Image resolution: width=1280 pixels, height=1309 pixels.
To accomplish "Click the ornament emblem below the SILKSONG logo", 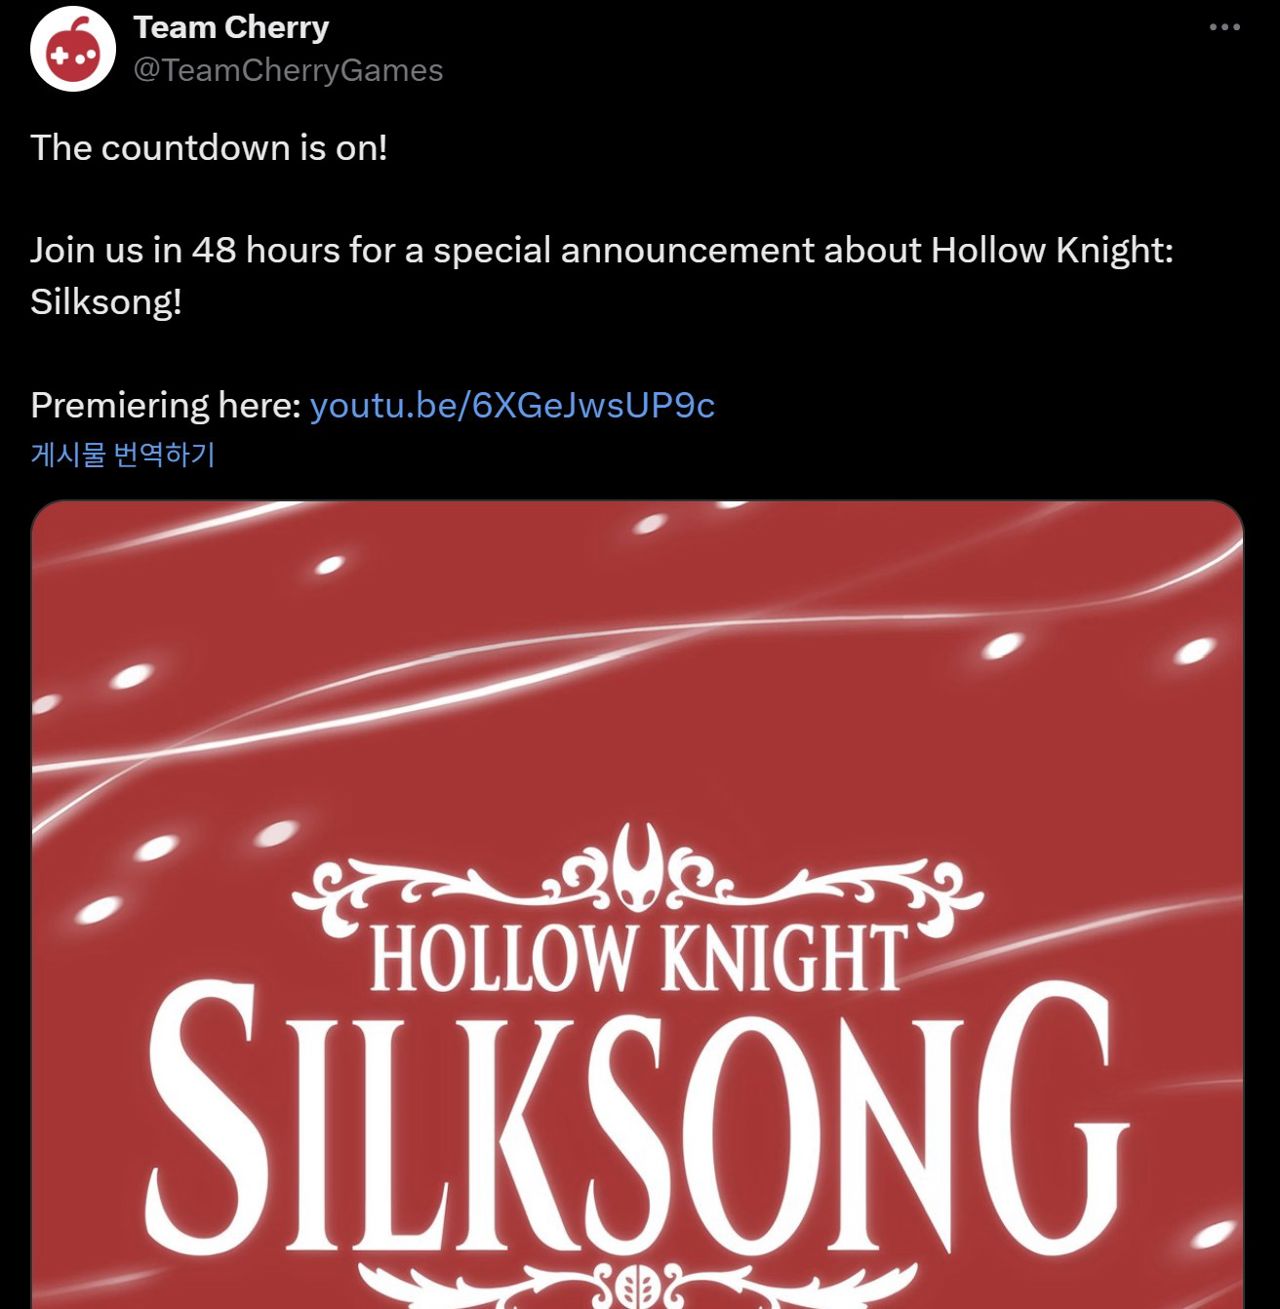I will click(637, 1285).
